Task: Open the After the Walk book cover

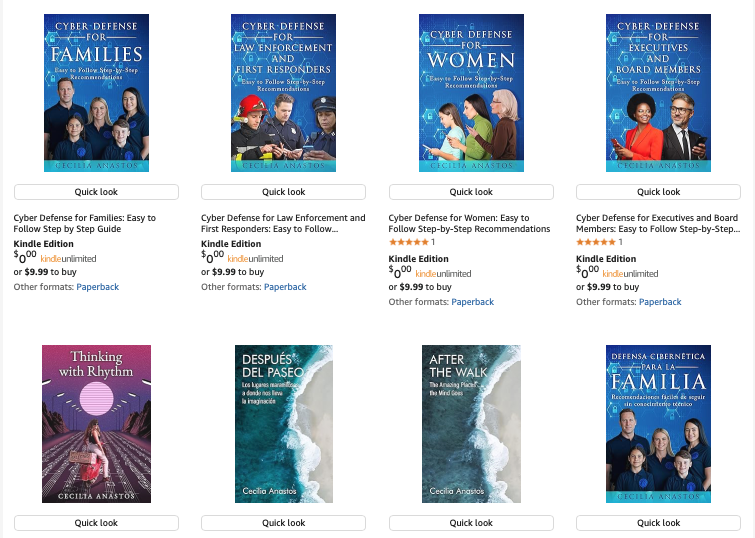Action: 471,424
